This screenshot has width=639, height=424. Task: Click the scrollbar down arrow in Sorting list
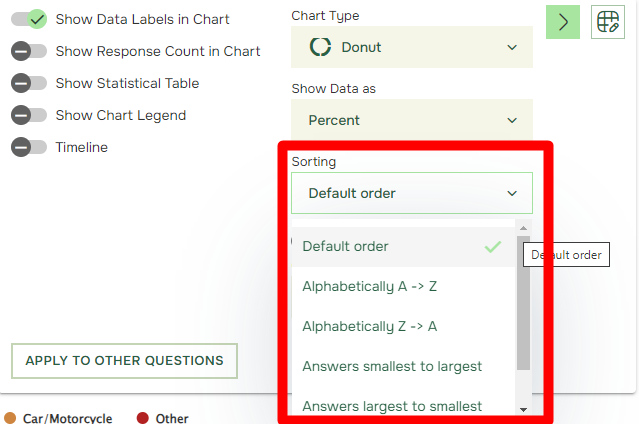(x=524, y=410)
